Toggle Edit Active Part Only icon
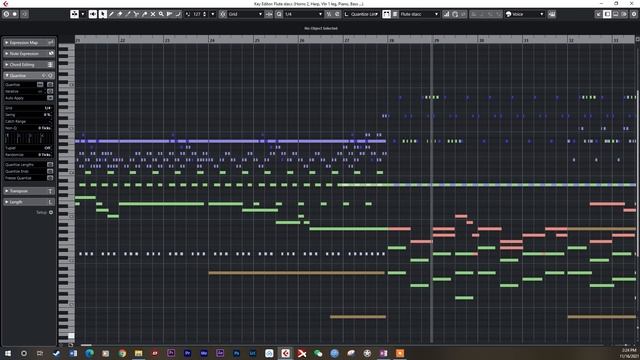 point(395,14)
